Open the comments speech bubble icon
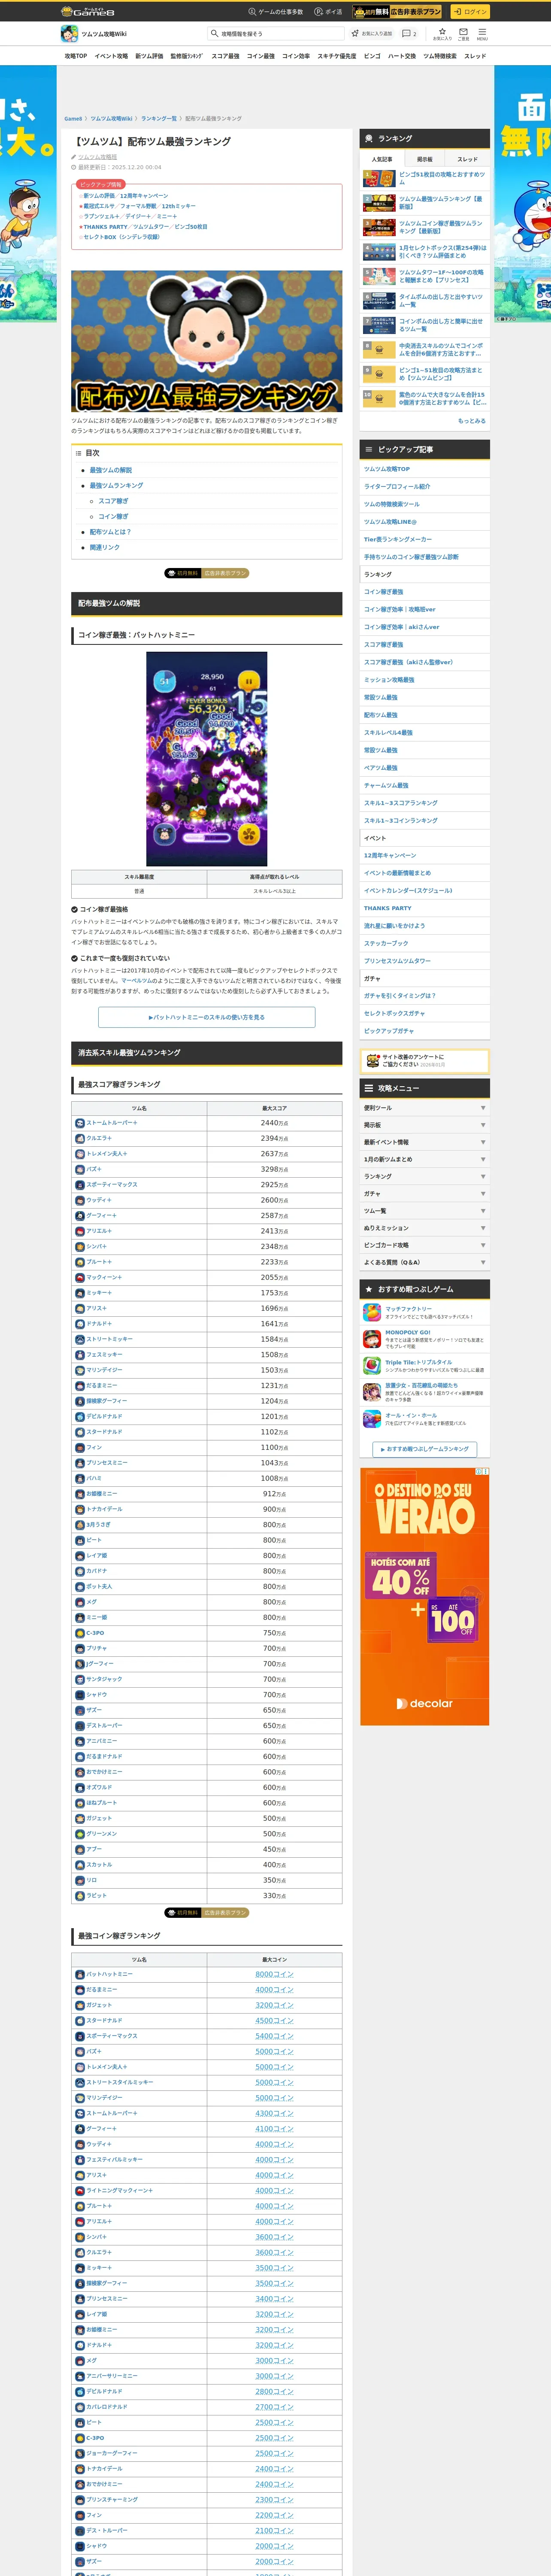The height and width of the screenshot is (2576, 551). [408, 33]
